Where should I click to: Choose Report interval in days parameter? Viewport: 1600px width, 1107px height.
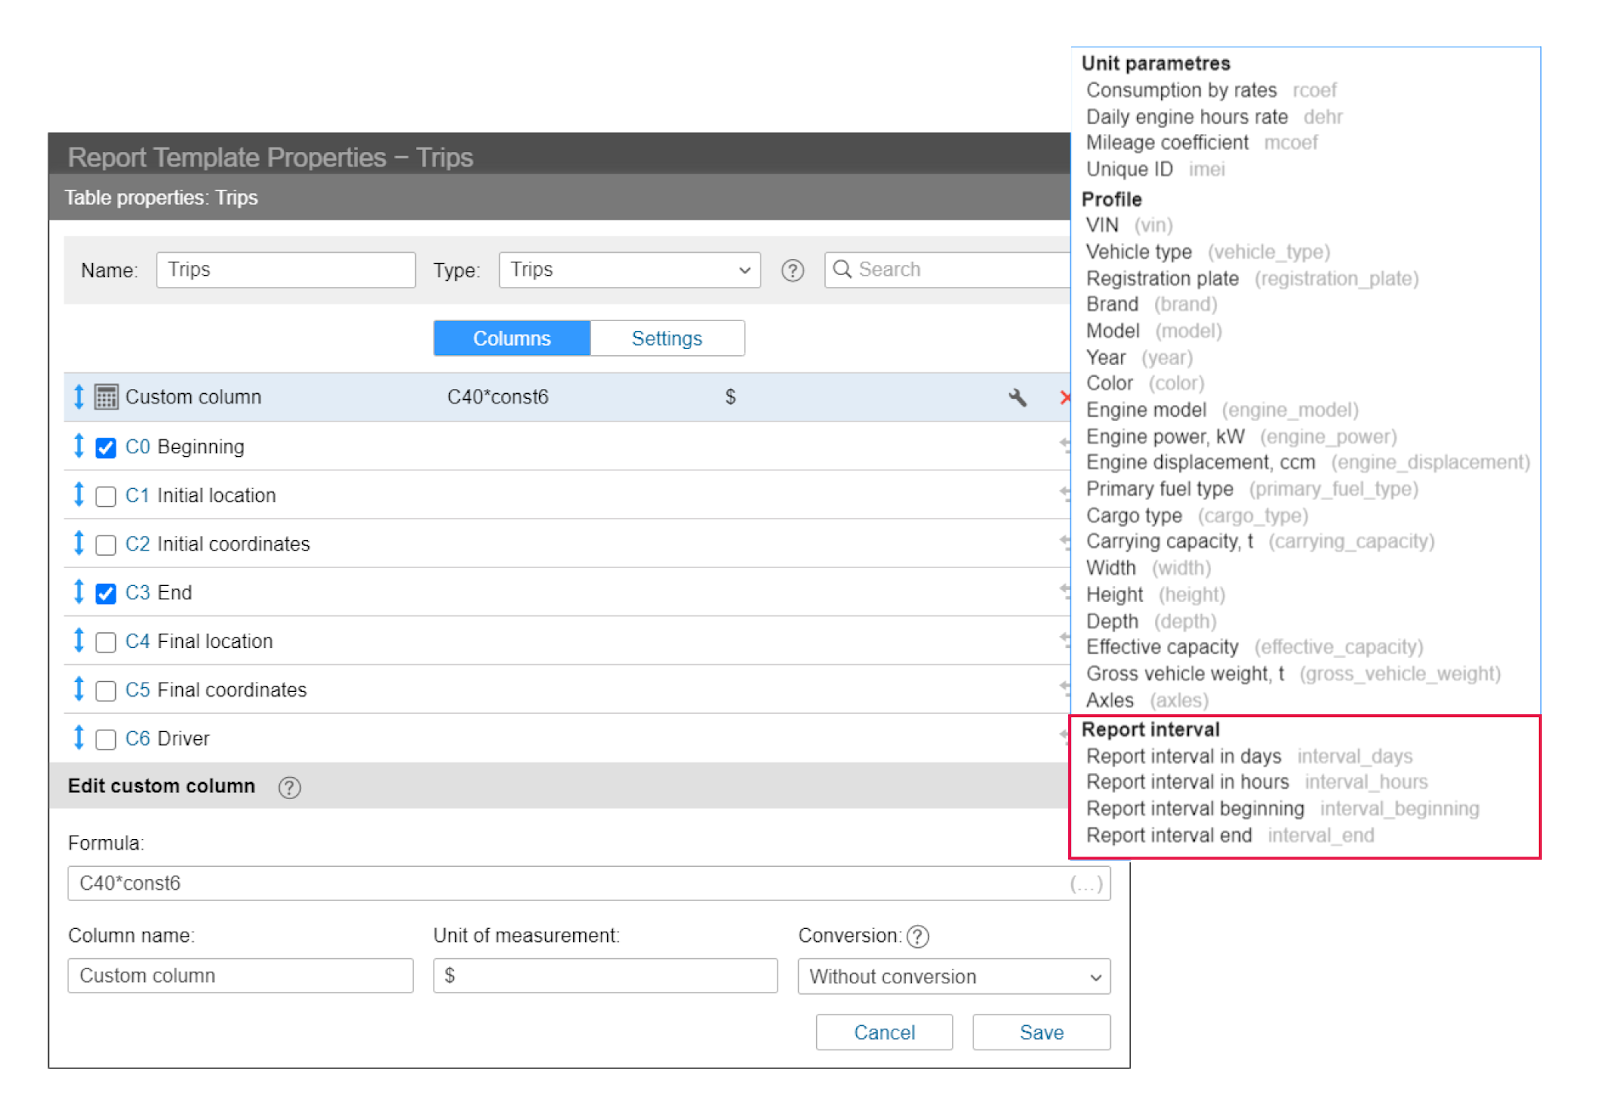(x=1183, y=756)
